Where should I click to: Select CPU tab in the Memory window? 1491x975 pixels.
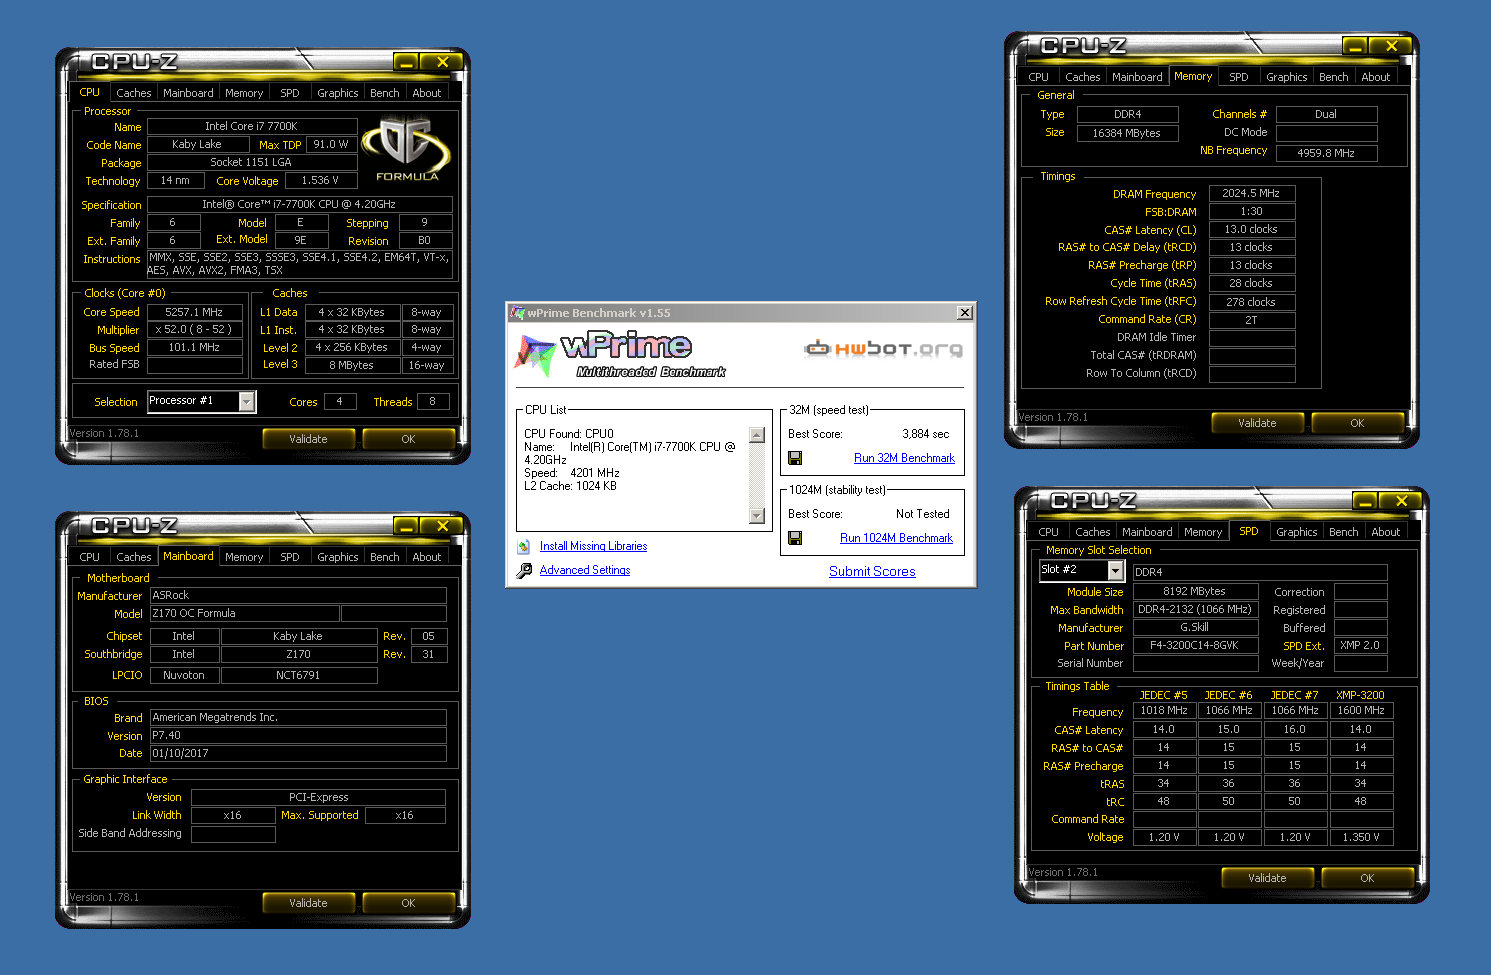(x=1039, y=77)
